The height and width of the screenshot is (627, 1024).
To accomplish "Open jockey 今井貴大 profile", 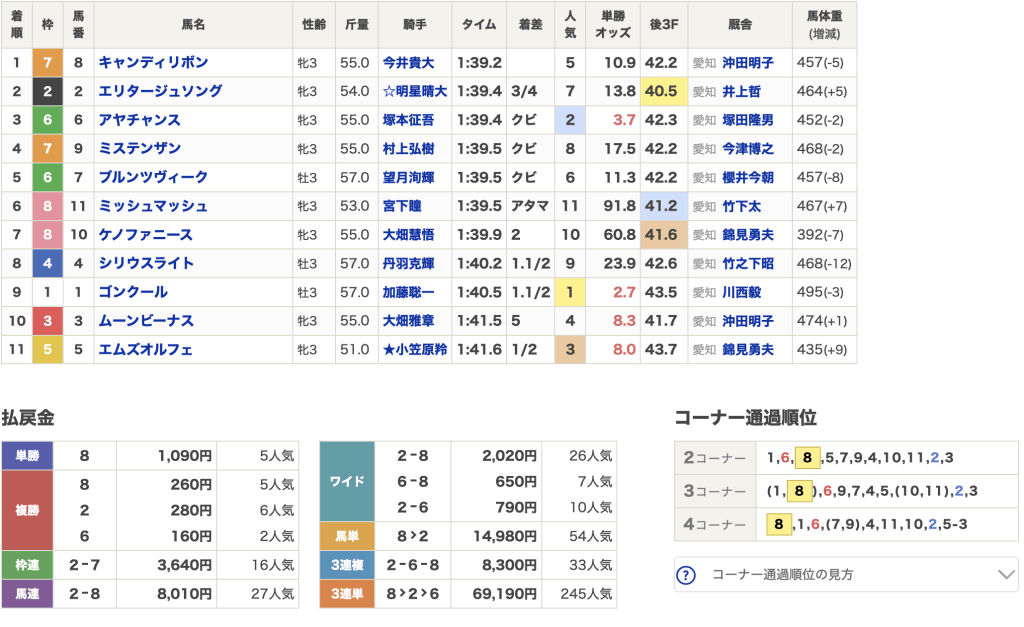I will click(x=408, y=63).
